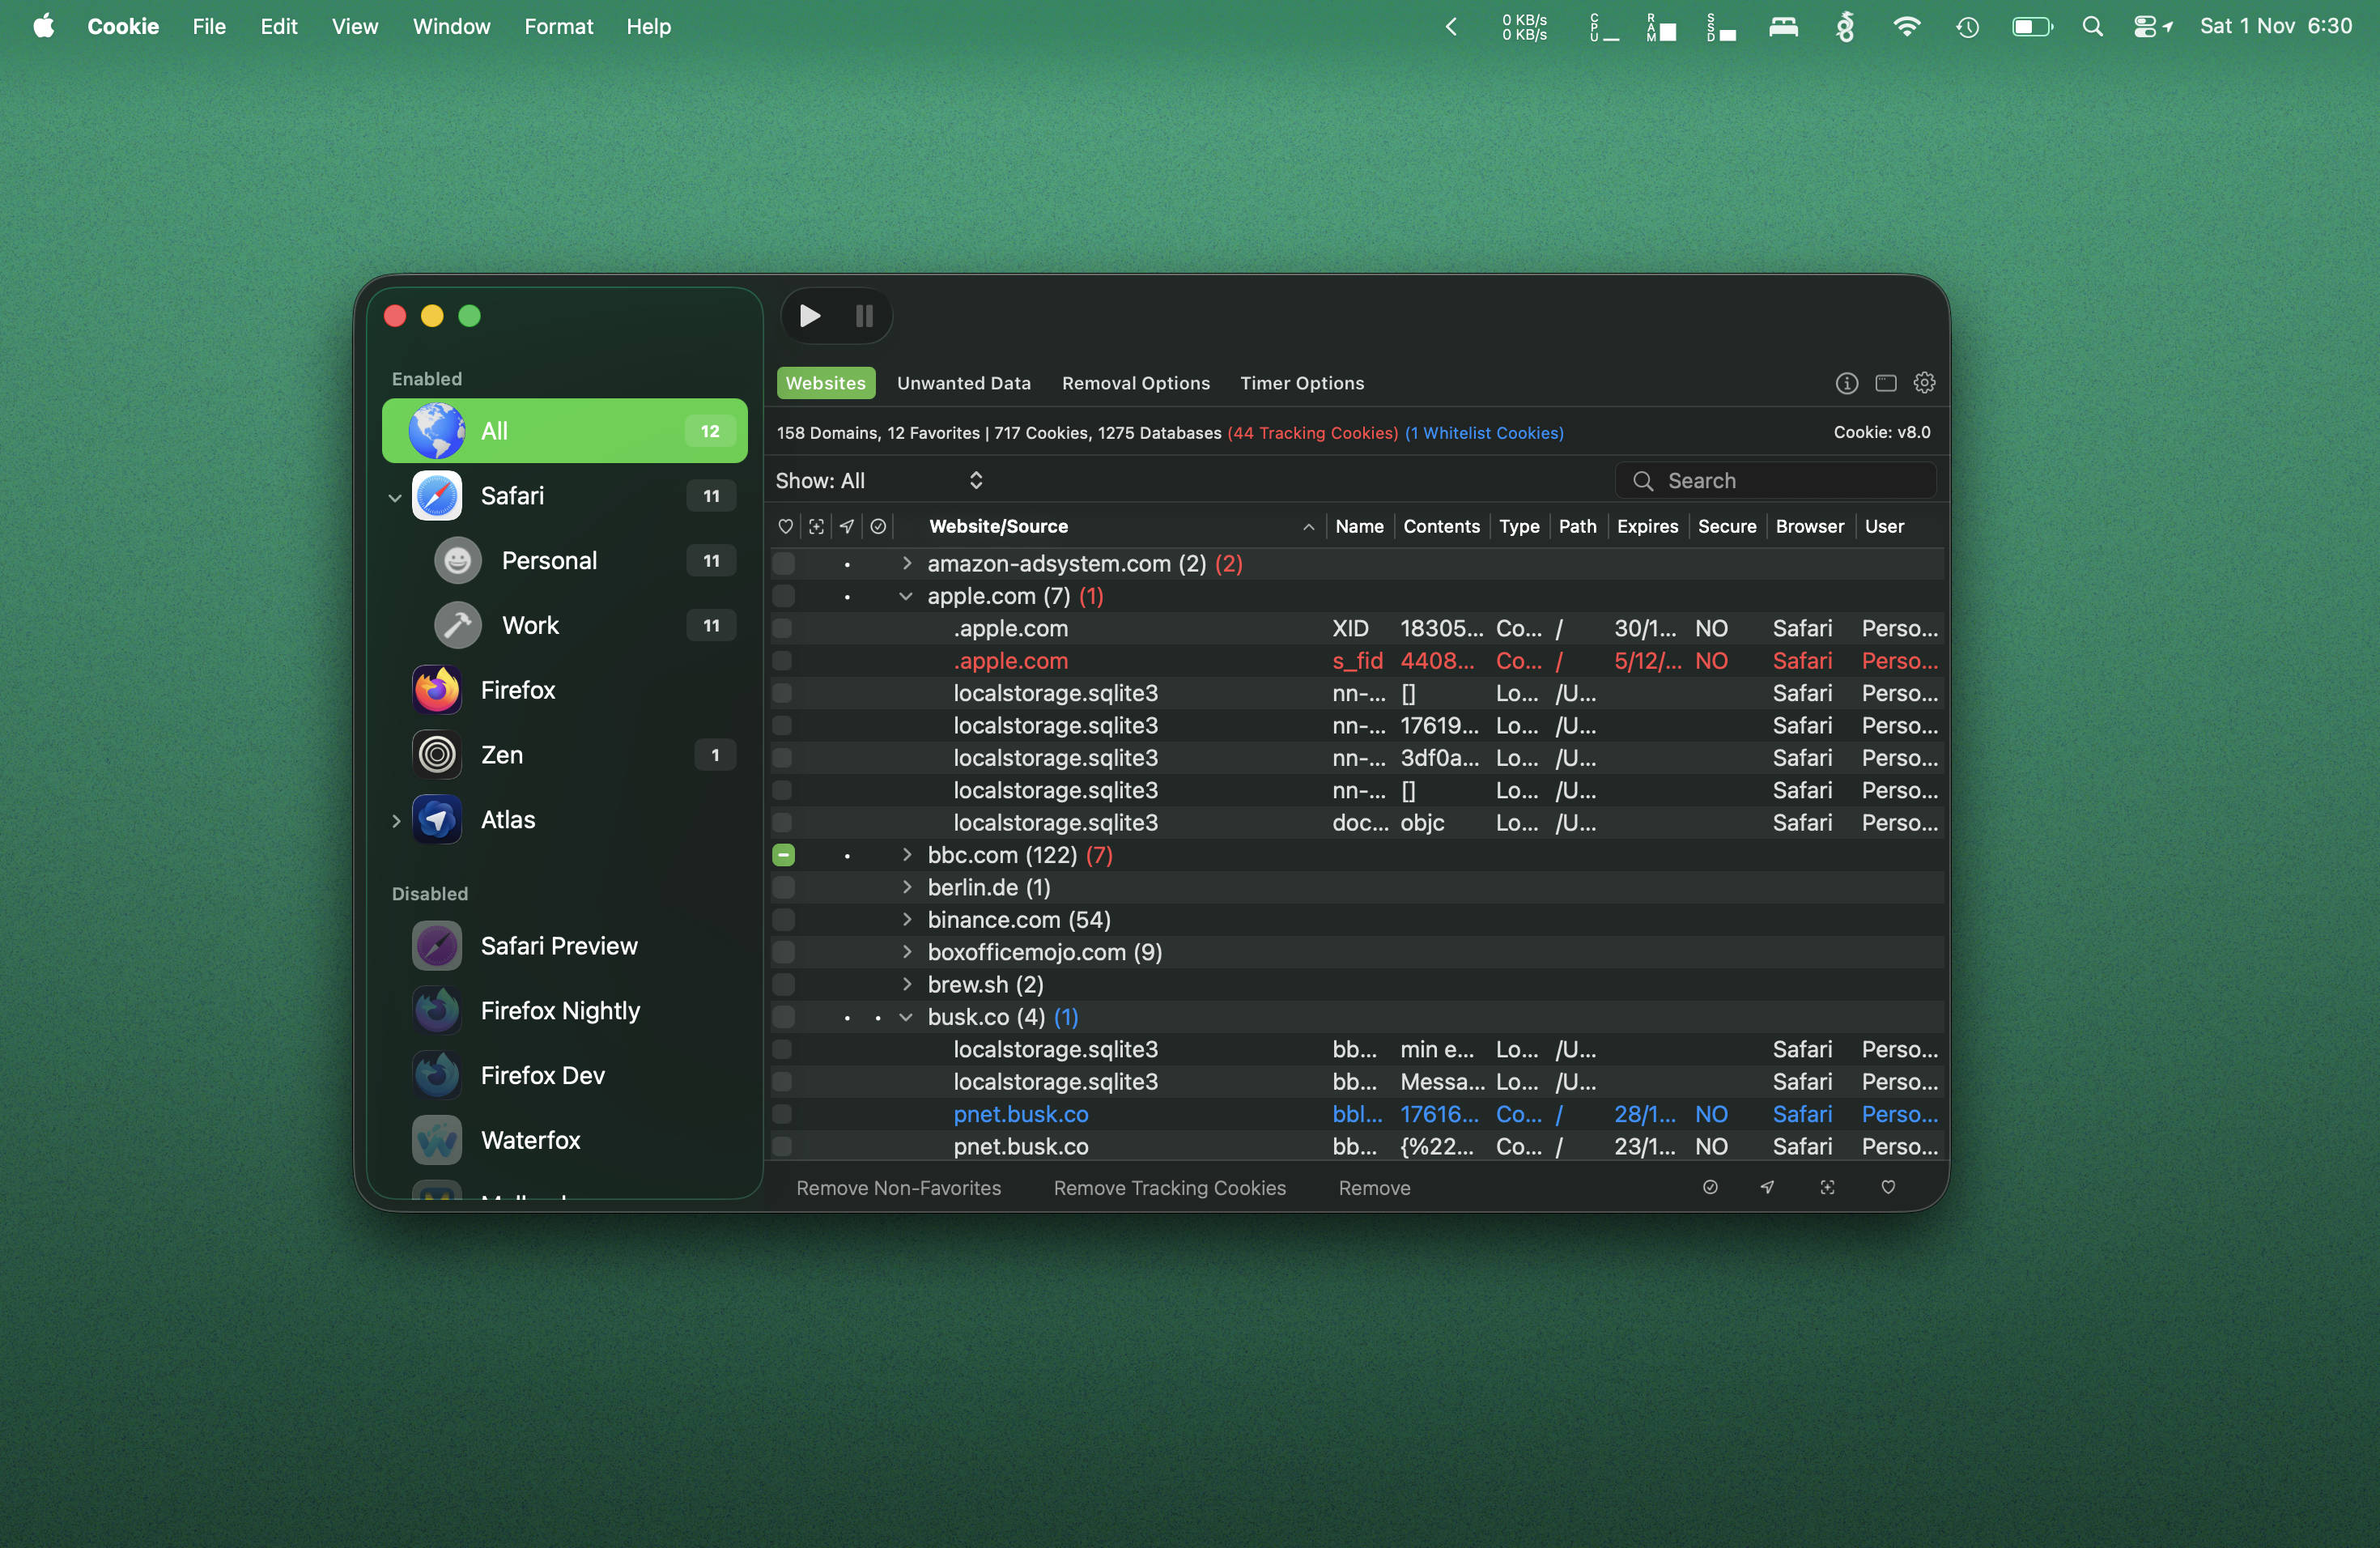The image size is (2380, 1548).
Task: Switch to the Websites tab
Action: [826, 383]
